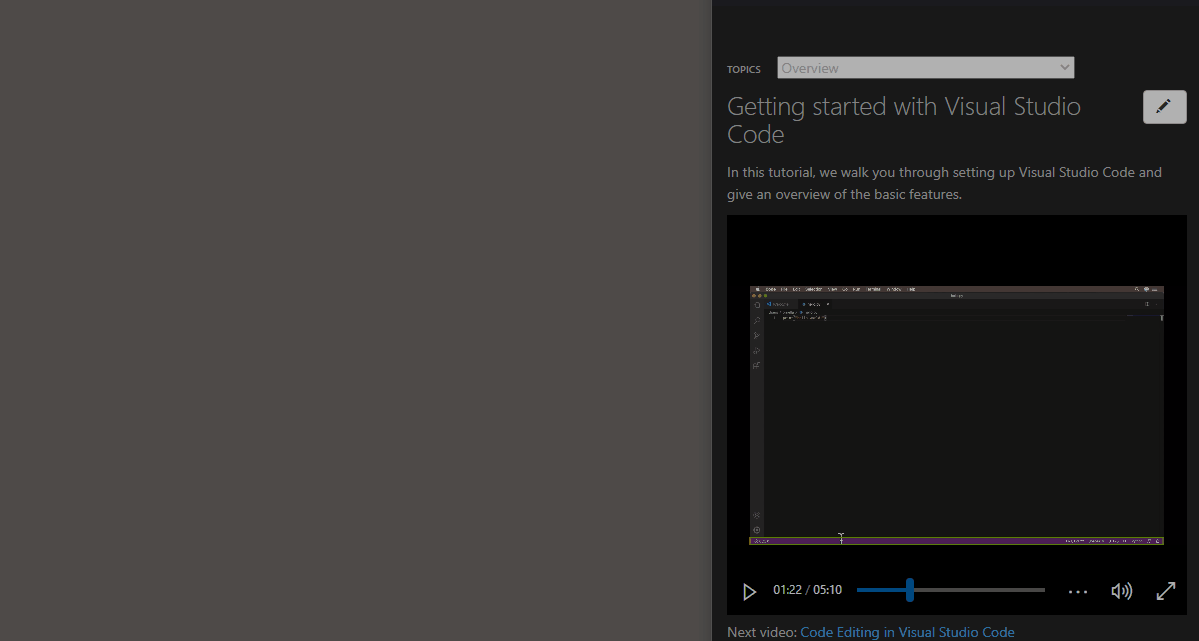
Task: Click the fullscreen expand icon on the video player
Action: coord(1166,591)
